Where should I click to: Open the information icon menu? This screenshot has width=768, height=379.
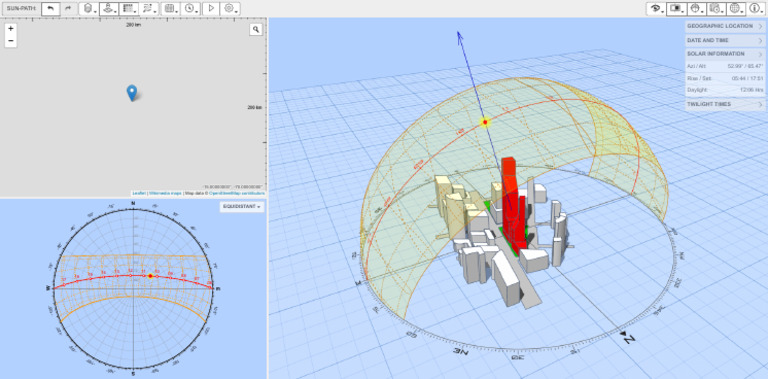[757, 8]
